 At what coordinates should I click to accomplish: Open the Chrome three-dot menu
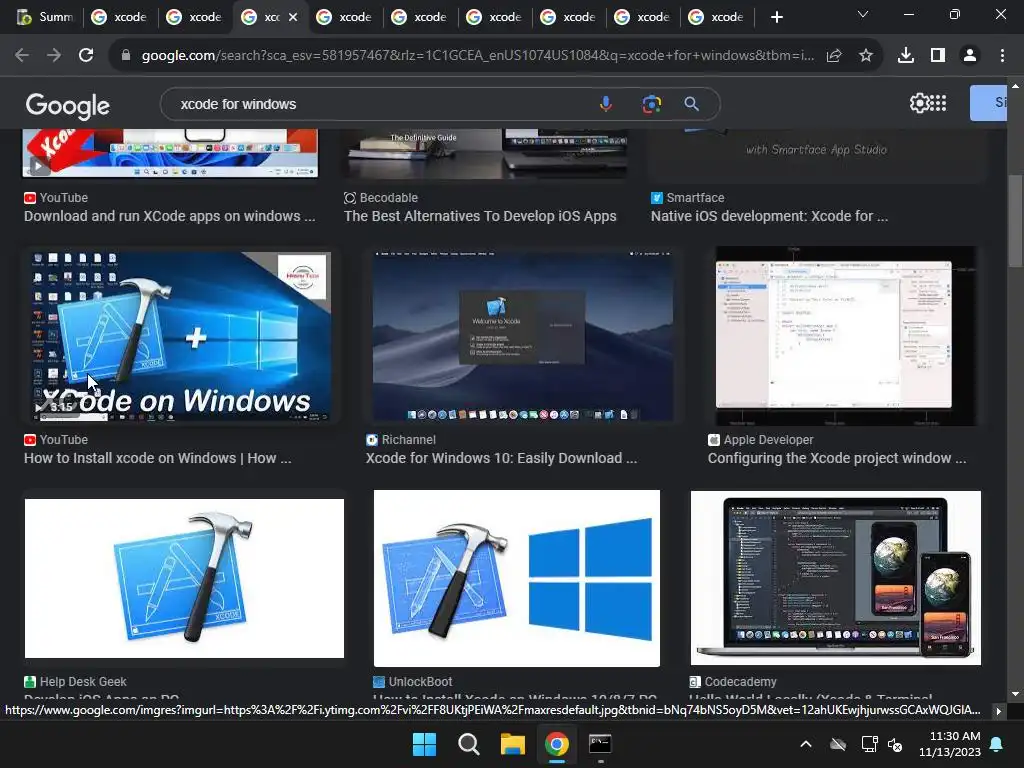coord(1002,56)
